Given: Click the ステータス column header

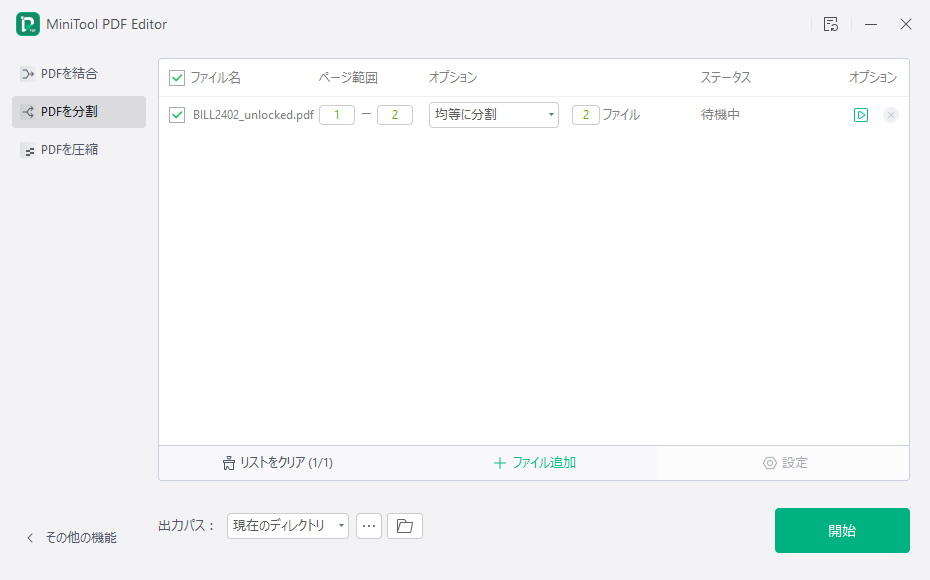Looking at the screenshot, I should [x=725, y=78].
